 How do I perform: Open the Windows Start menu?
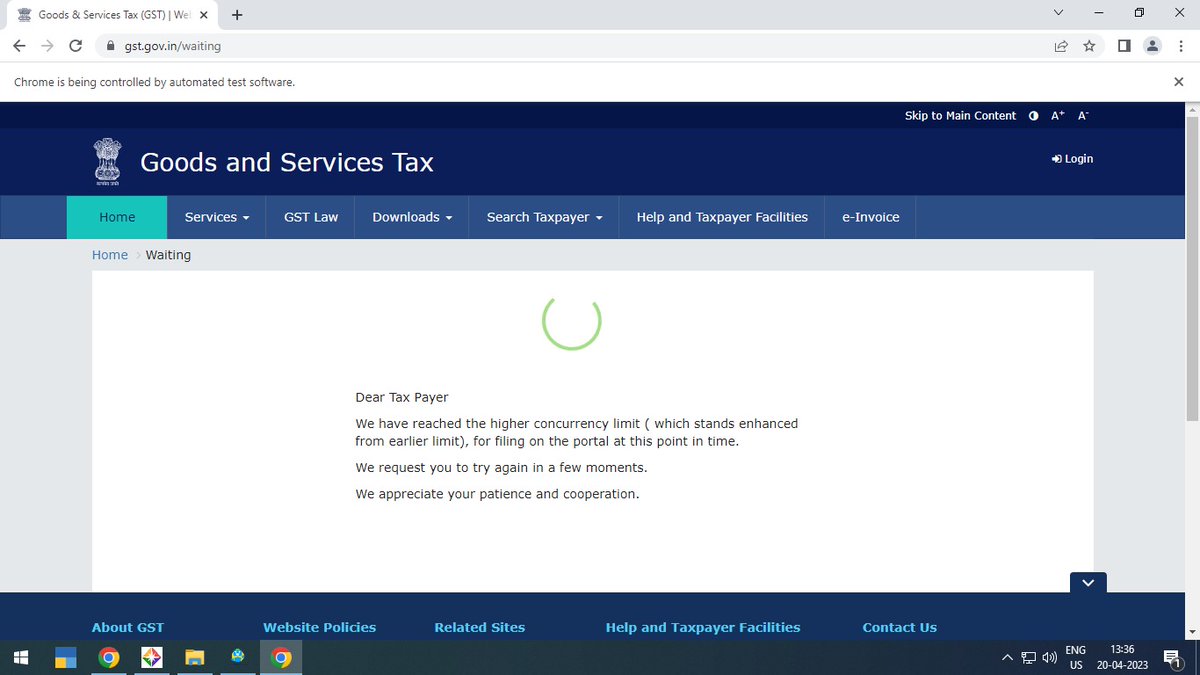(x=21, y=657)
